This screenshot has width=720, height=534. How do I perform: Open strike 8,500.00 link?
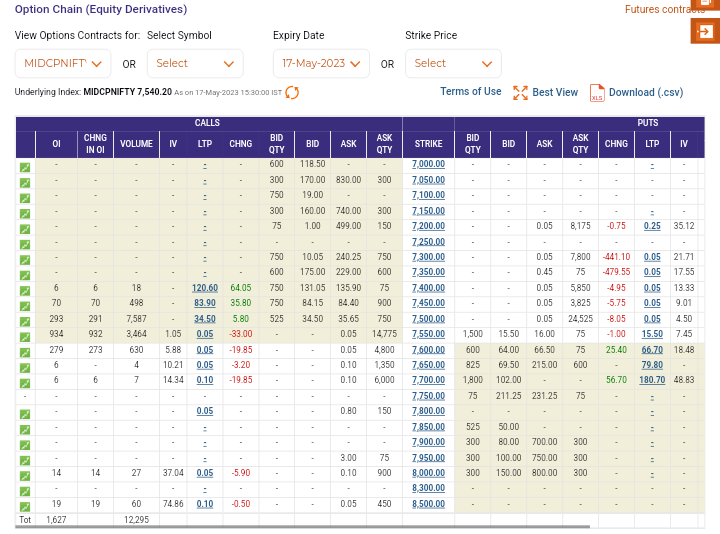click(x=428, y=504)
